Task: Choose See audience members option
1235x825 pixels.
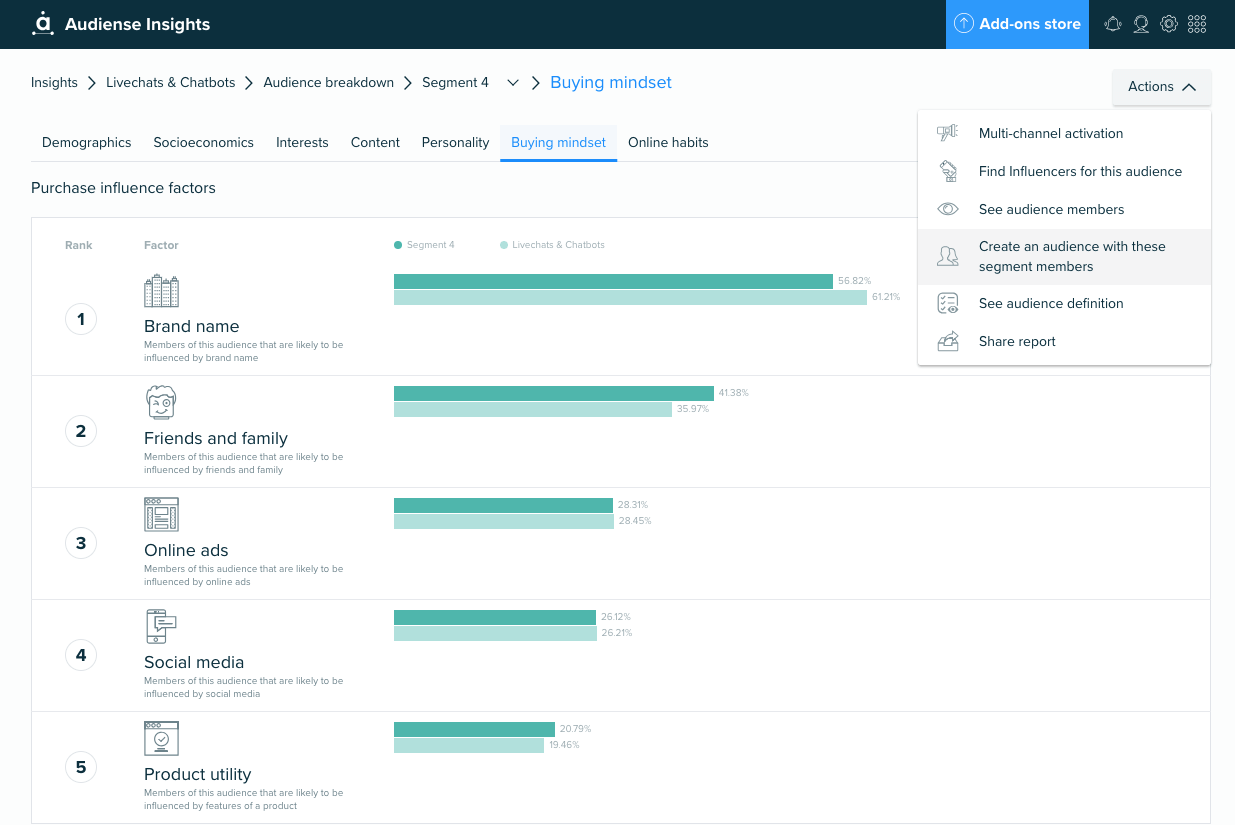Action: (x=1064, y=209)
